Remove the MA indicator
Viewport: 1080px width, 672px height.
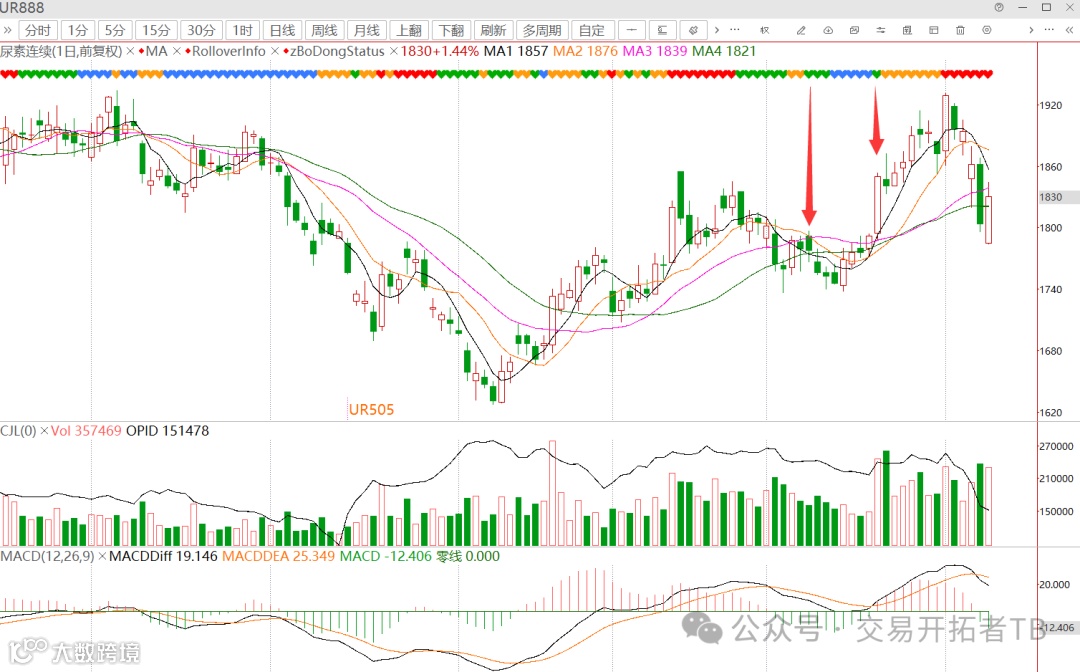coord(176,52)
